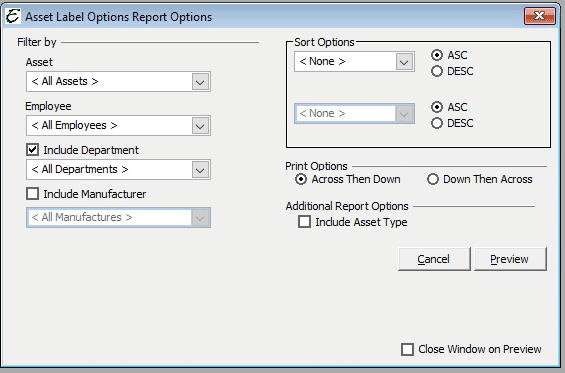
Task: Enable Close Window on Preview checkbox
Action: coord(408,349)
